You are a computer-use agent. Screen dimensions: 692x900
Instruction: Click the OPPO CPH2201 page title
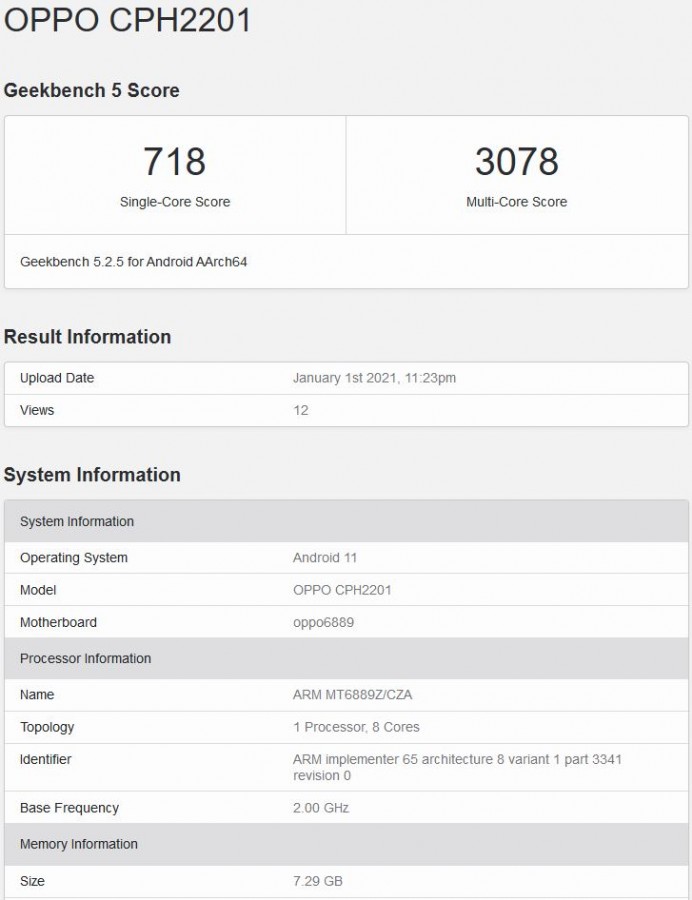tap(127, 21)
